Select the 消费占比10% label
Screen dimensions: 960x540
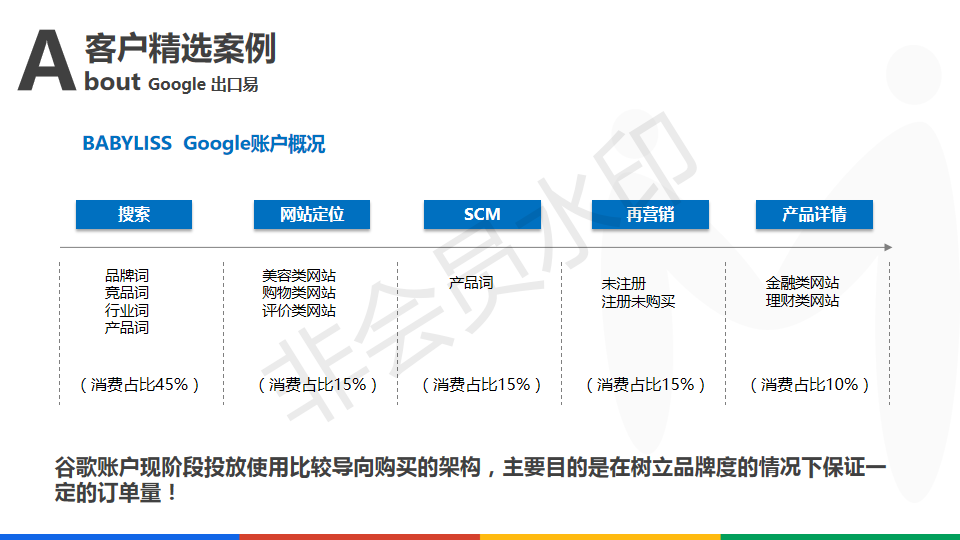coord(809,384)
